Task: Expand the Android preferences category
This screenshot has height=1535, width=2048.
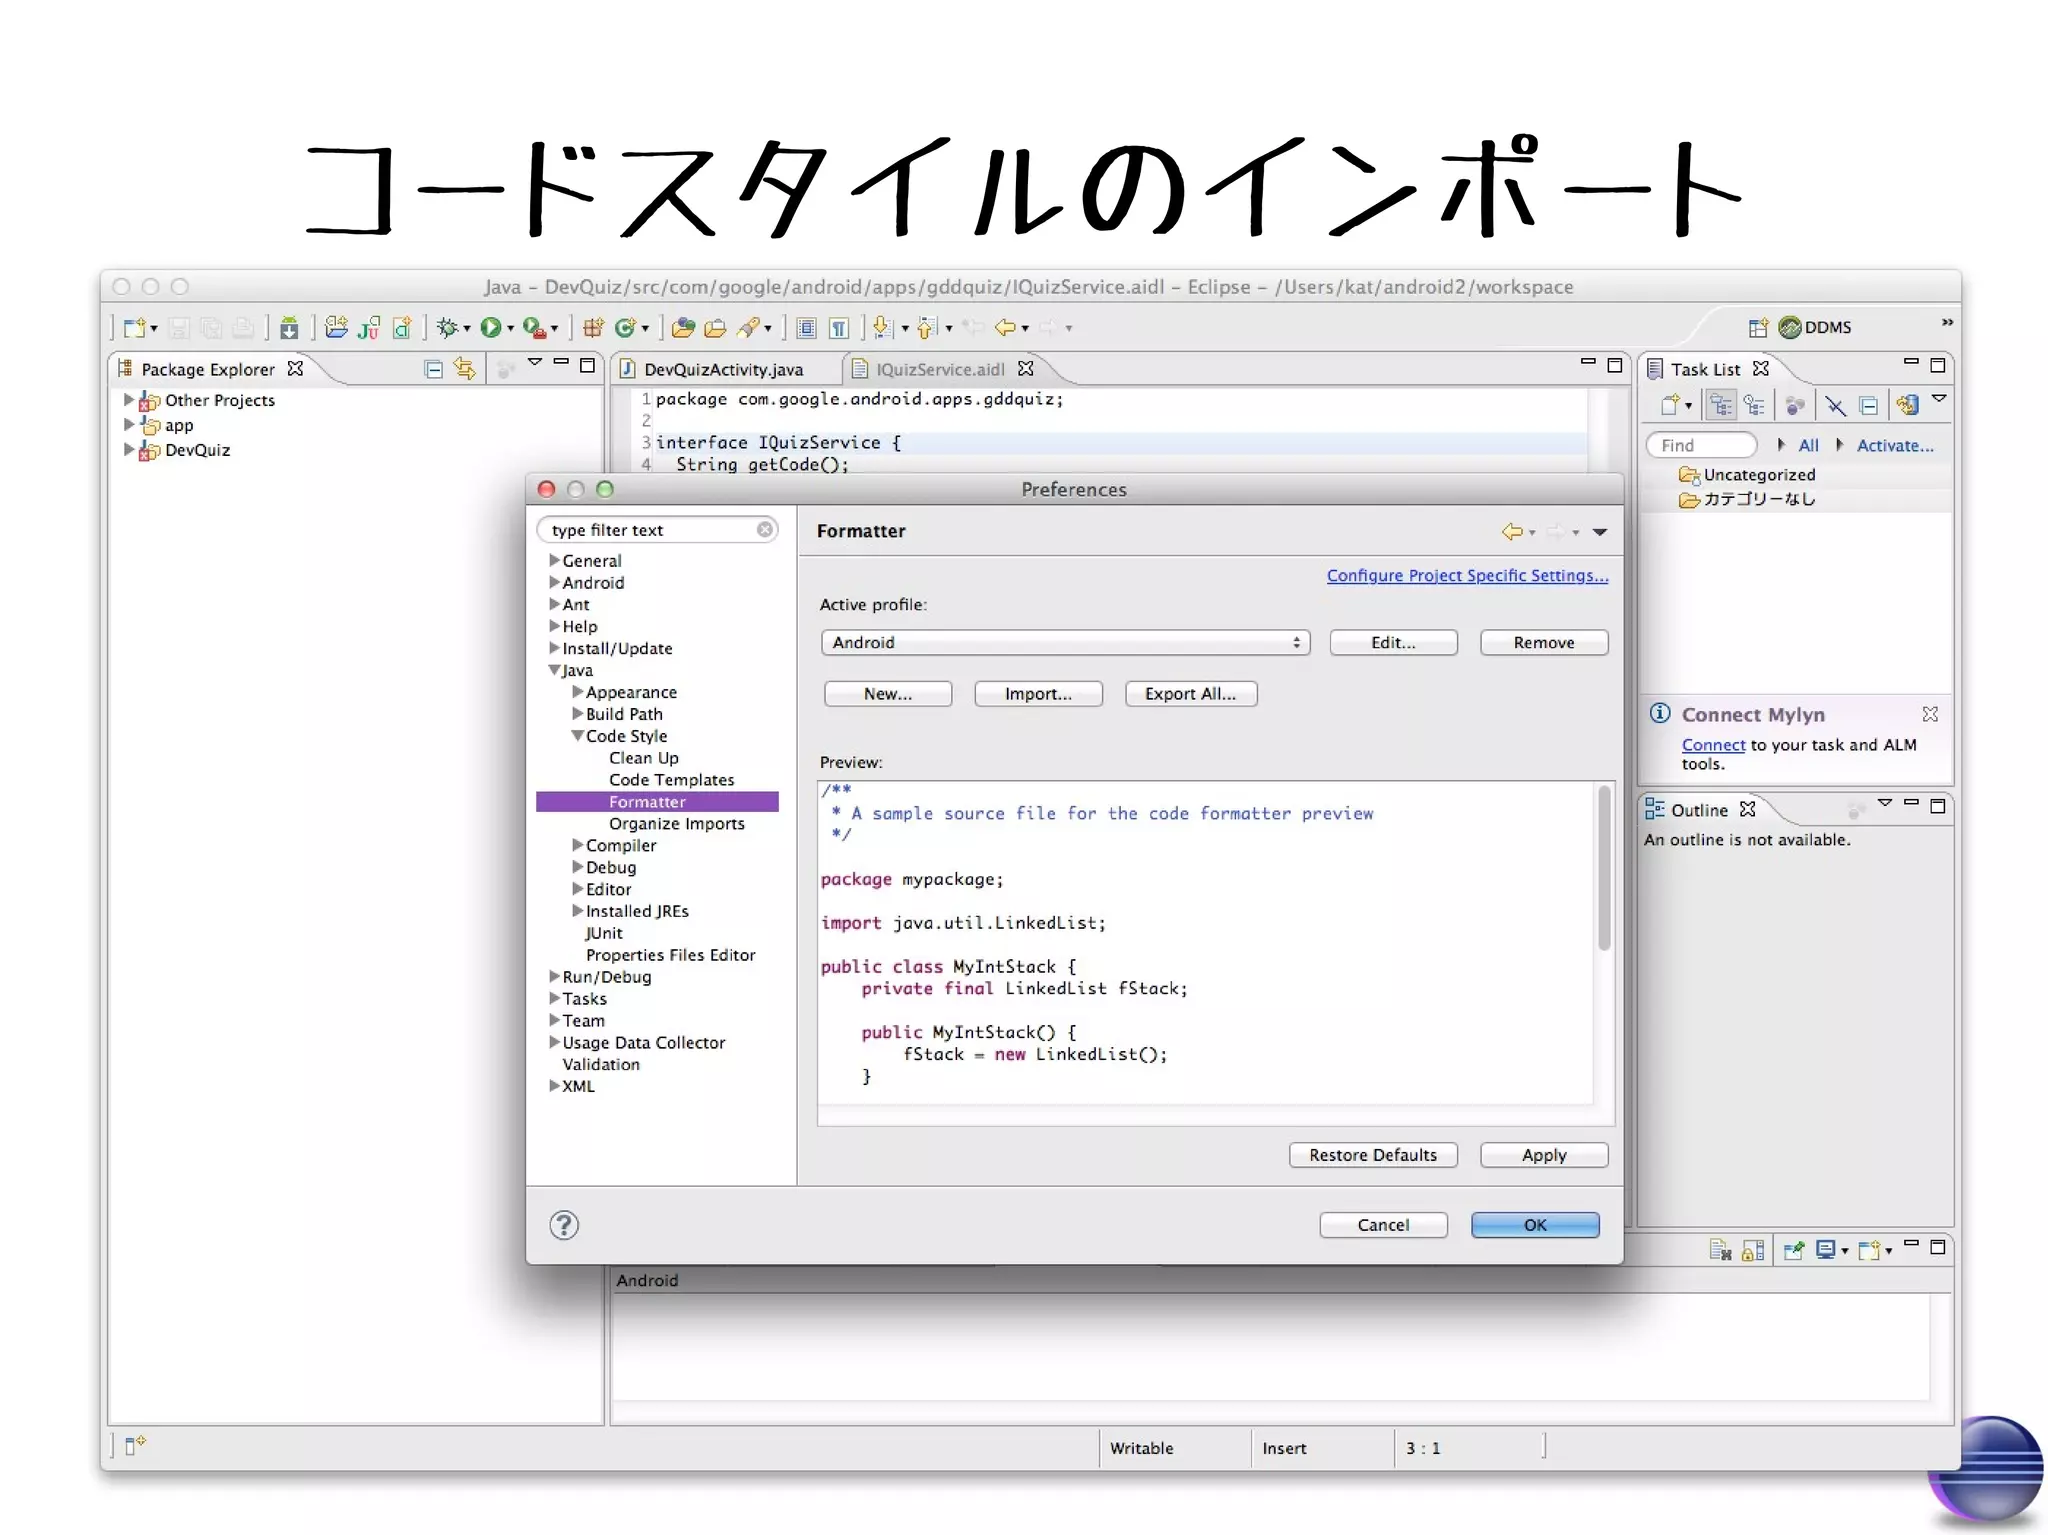Action: click(554, 582)
